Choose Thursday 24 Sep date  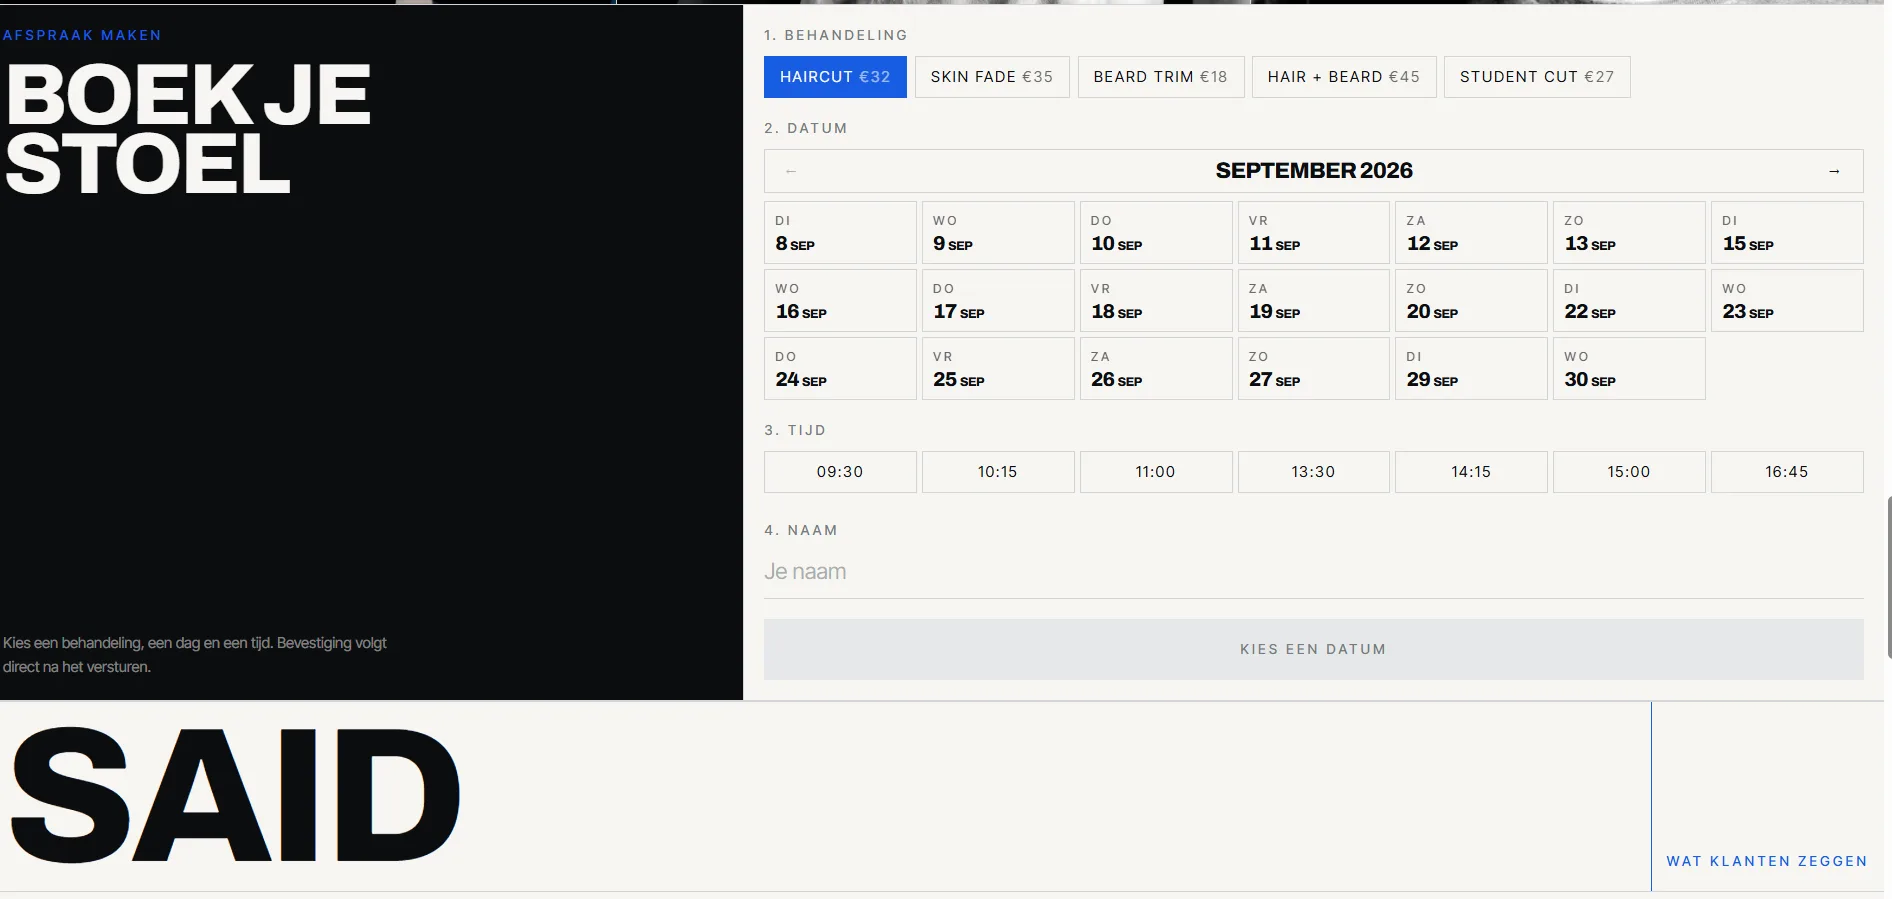tap(840, 369)
